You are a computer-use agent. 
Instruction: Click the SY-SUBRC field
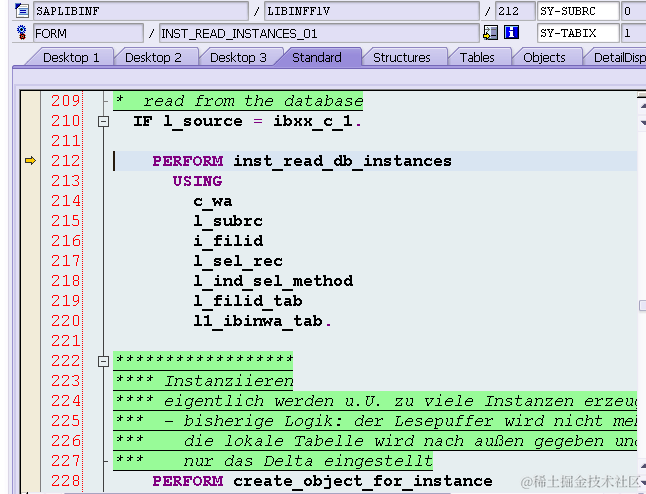tap(578, 11)
